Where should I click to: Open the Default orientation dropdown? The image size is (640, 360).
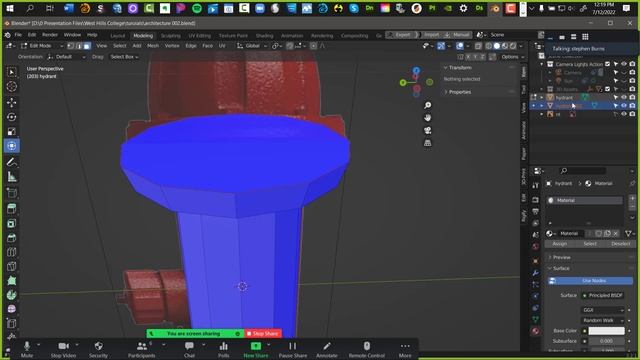pyautogui.click(x=67, y=57)
